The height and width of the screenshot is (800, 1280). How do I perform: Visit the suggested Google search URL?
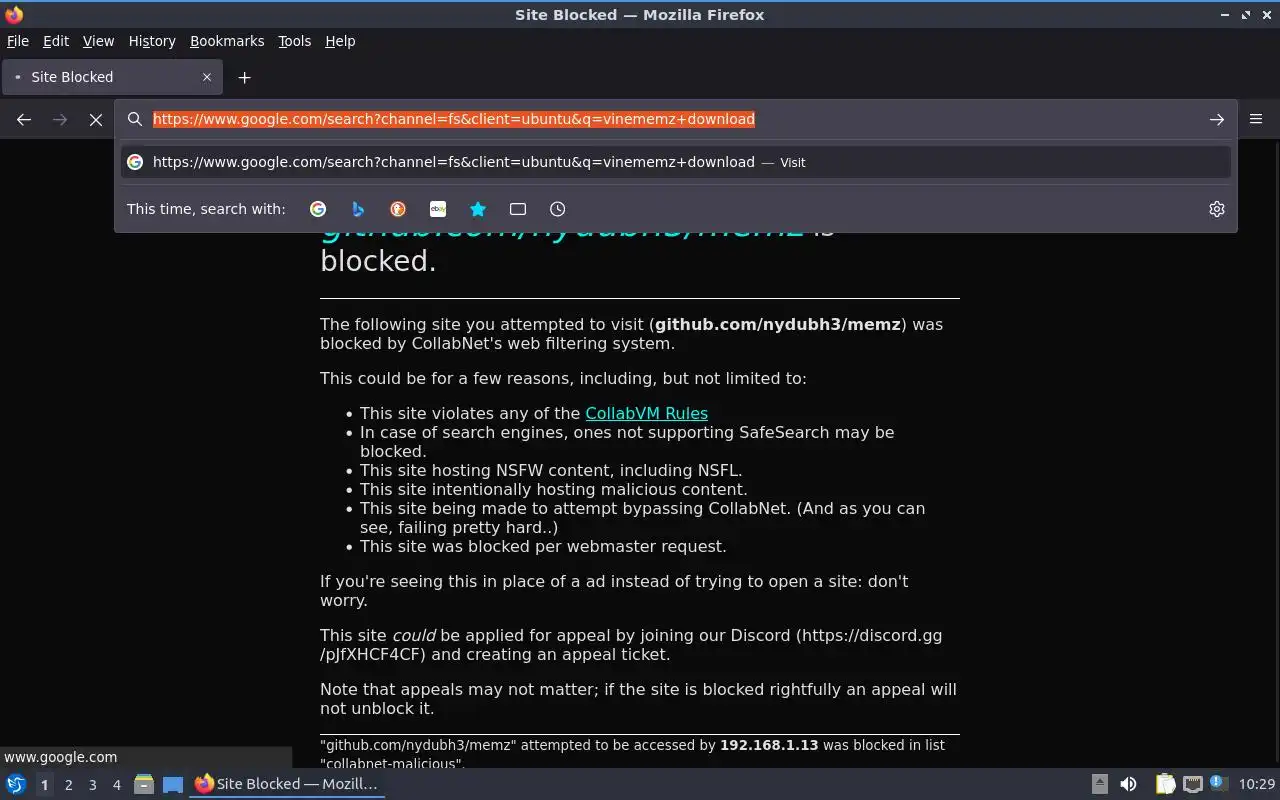pyautogui.click(x=676, y=162)
